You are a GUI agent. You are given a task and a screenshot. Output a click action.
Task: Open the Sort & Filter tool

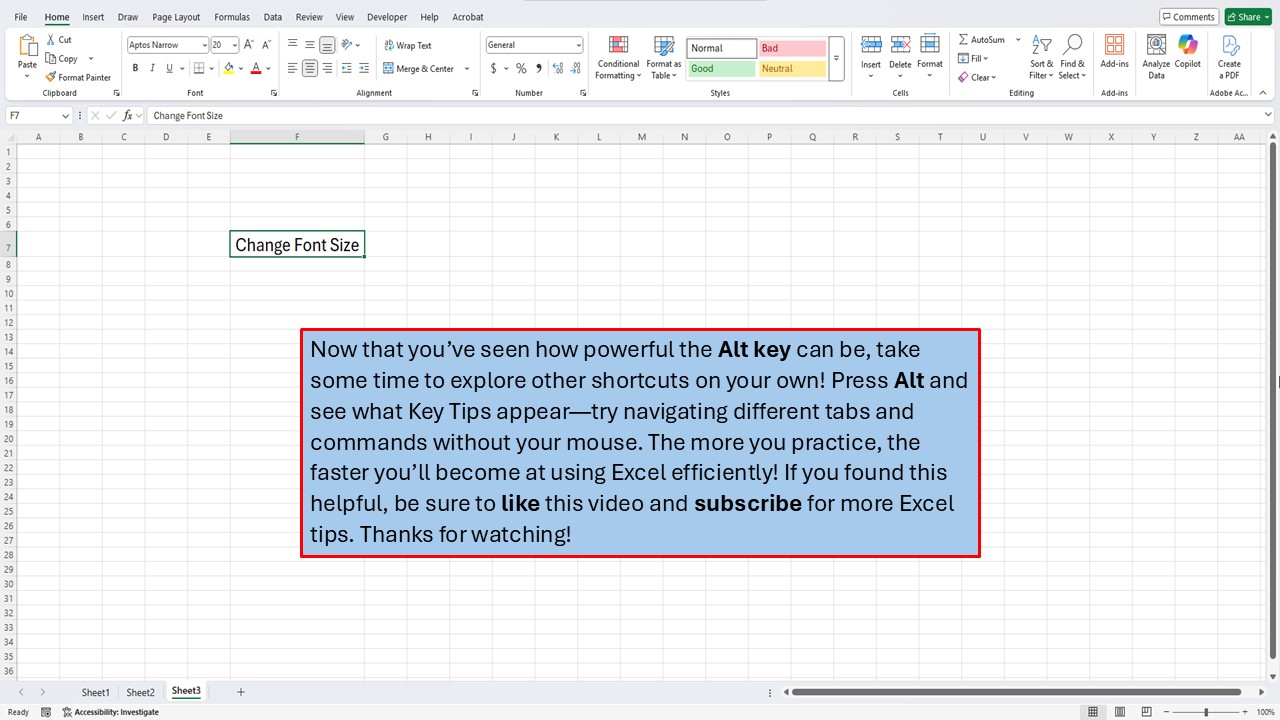click(x=1041, y=58)
